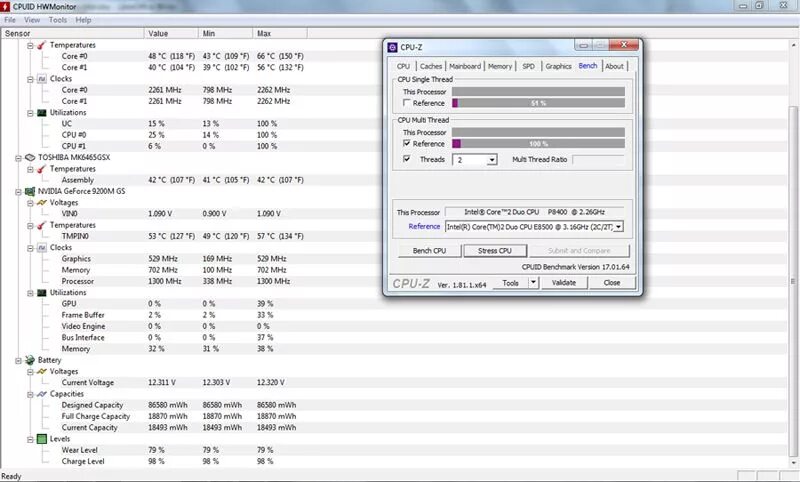Switch to the Mainboard tab
800x482 pixels.
tap(465, 66)
